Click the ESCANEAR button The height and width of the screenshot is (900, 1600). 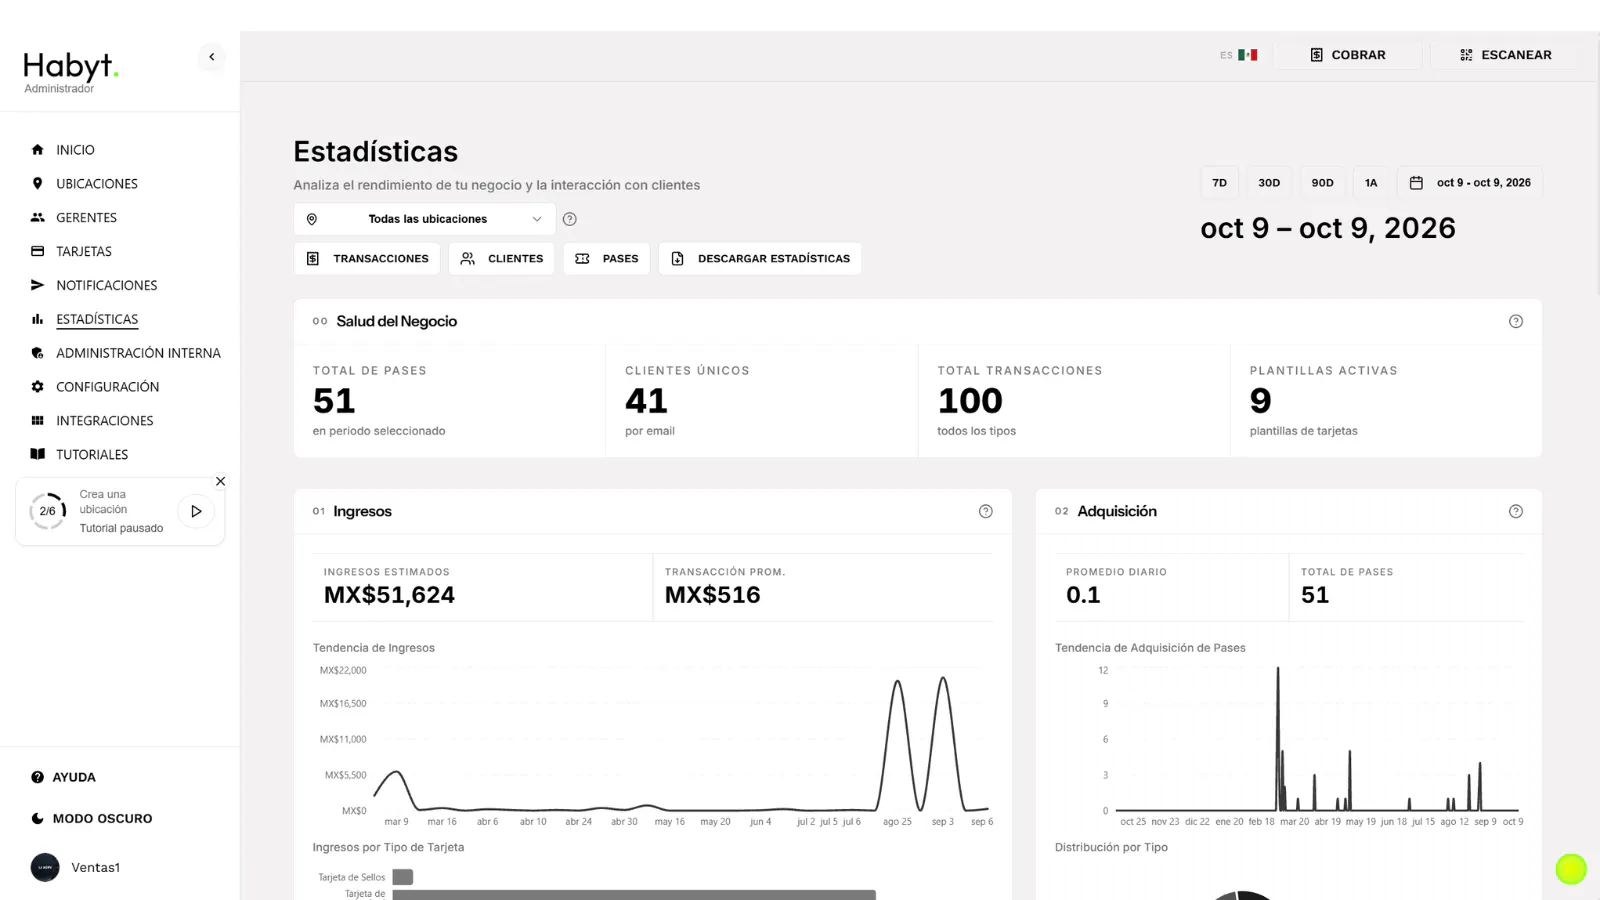(x=1506, y=55)
